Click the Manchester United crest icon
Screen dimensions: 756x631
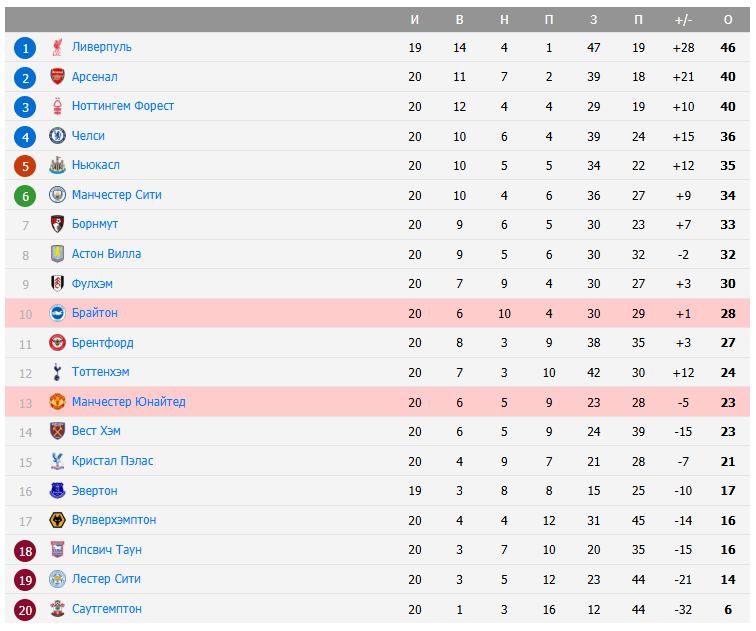(57, 402)
